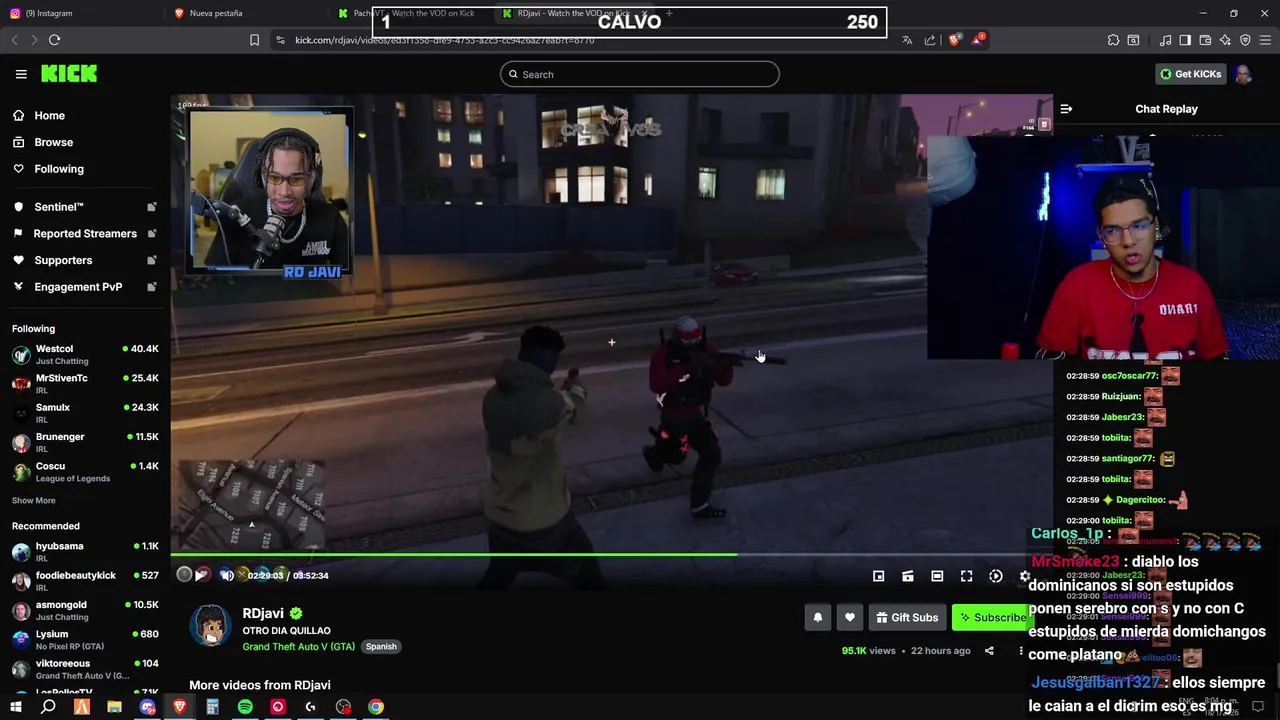Open File Explorer from taskbar

pyautogui.click(x=115, y=707)
